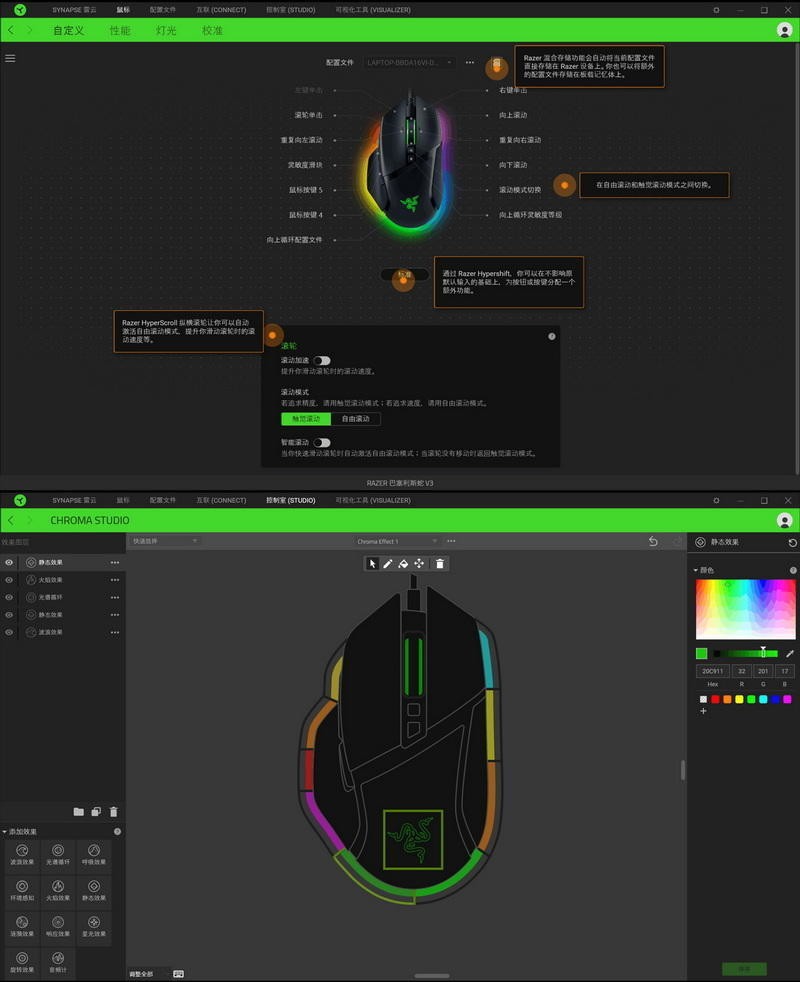
Task: Open more options beside Chroma Effect 1
Action: tap(451, 541)
